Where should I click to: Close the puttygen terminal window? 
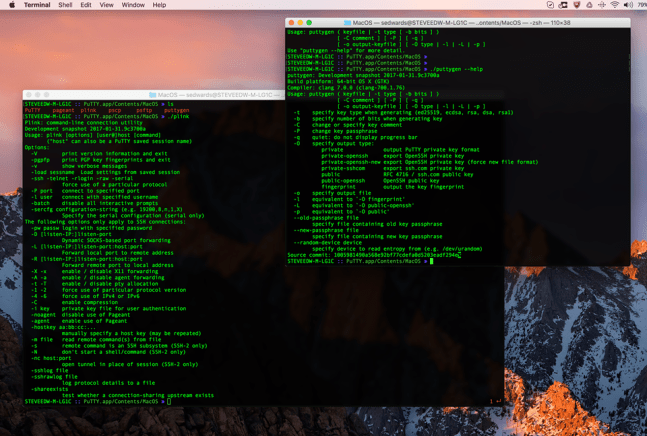[x=291, y=23]
